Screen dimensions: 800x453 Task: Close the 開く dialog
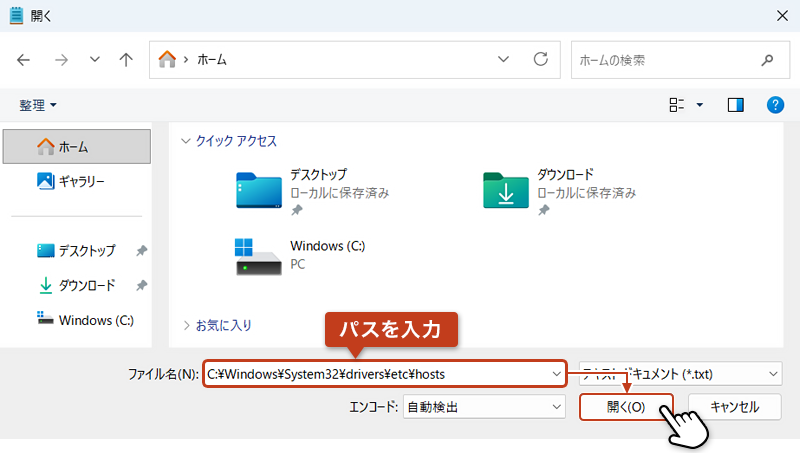coord(782,16)
